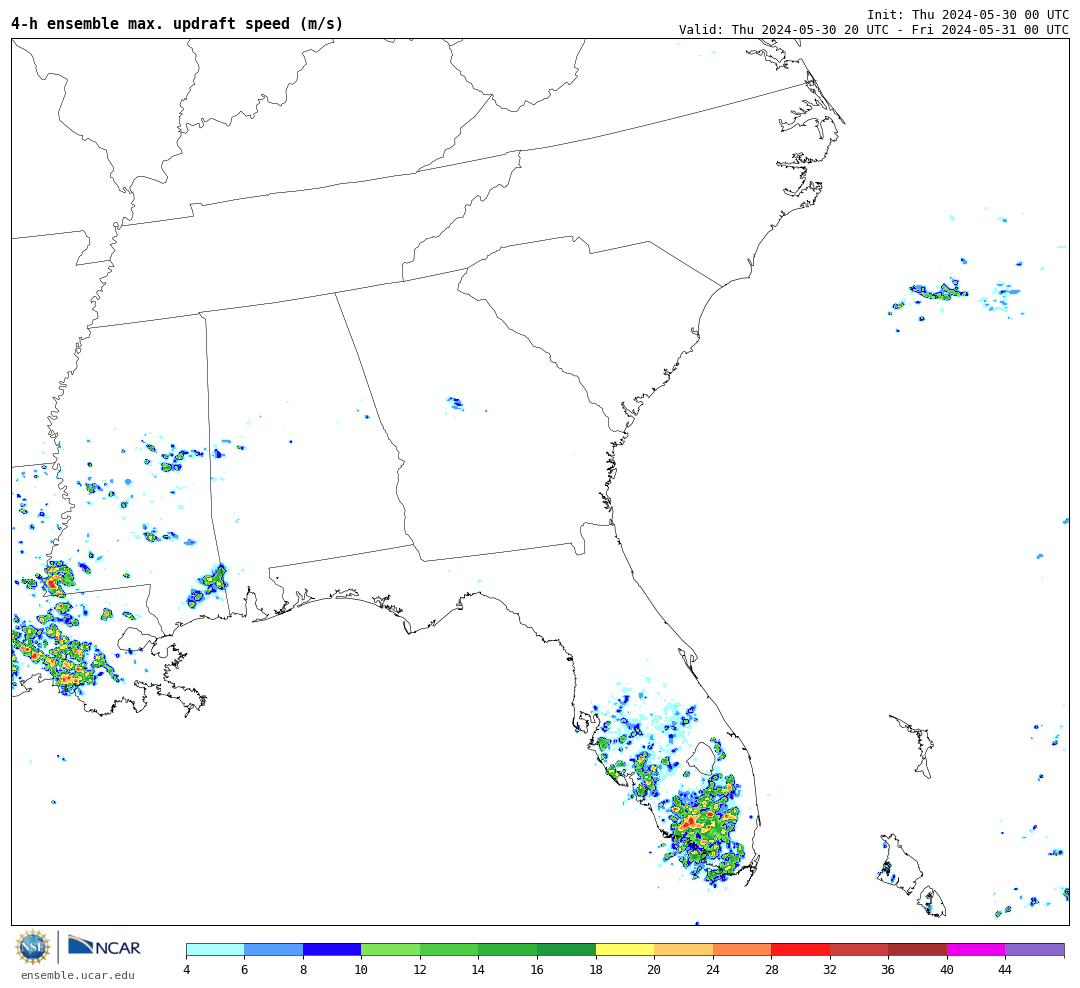
Task: Pick the yellow 18–20 m/s swatch
Action: [625, 949]
